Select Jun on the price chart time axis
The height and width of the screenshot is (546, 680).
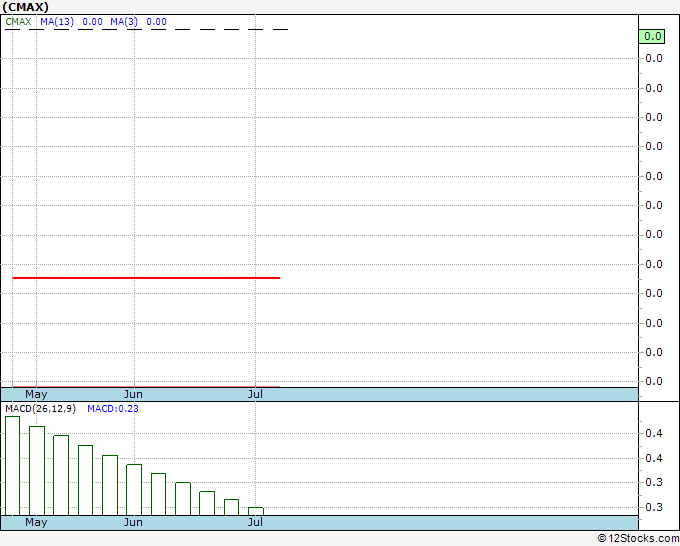(x=133, y=394)
